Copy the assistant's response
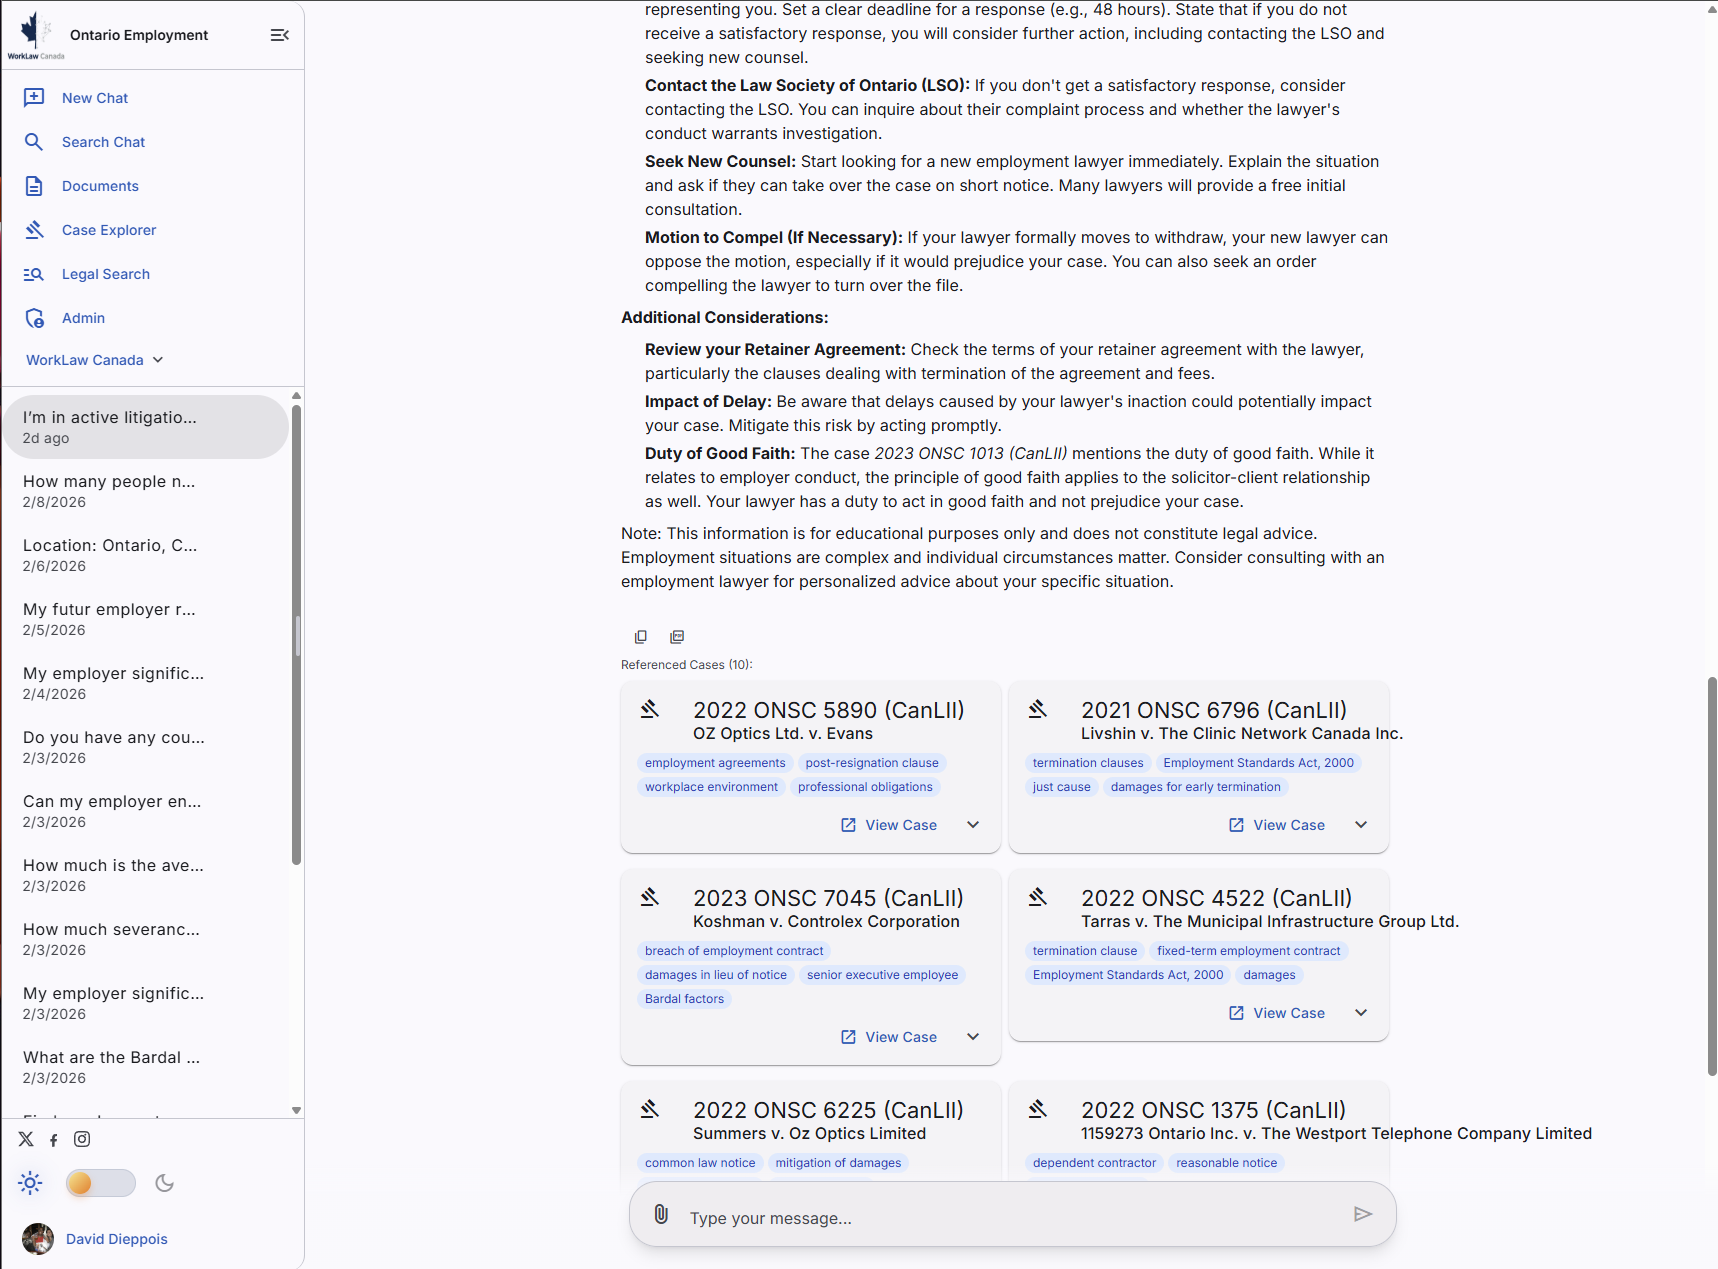1718x1269 pixels. click(641, 636)
